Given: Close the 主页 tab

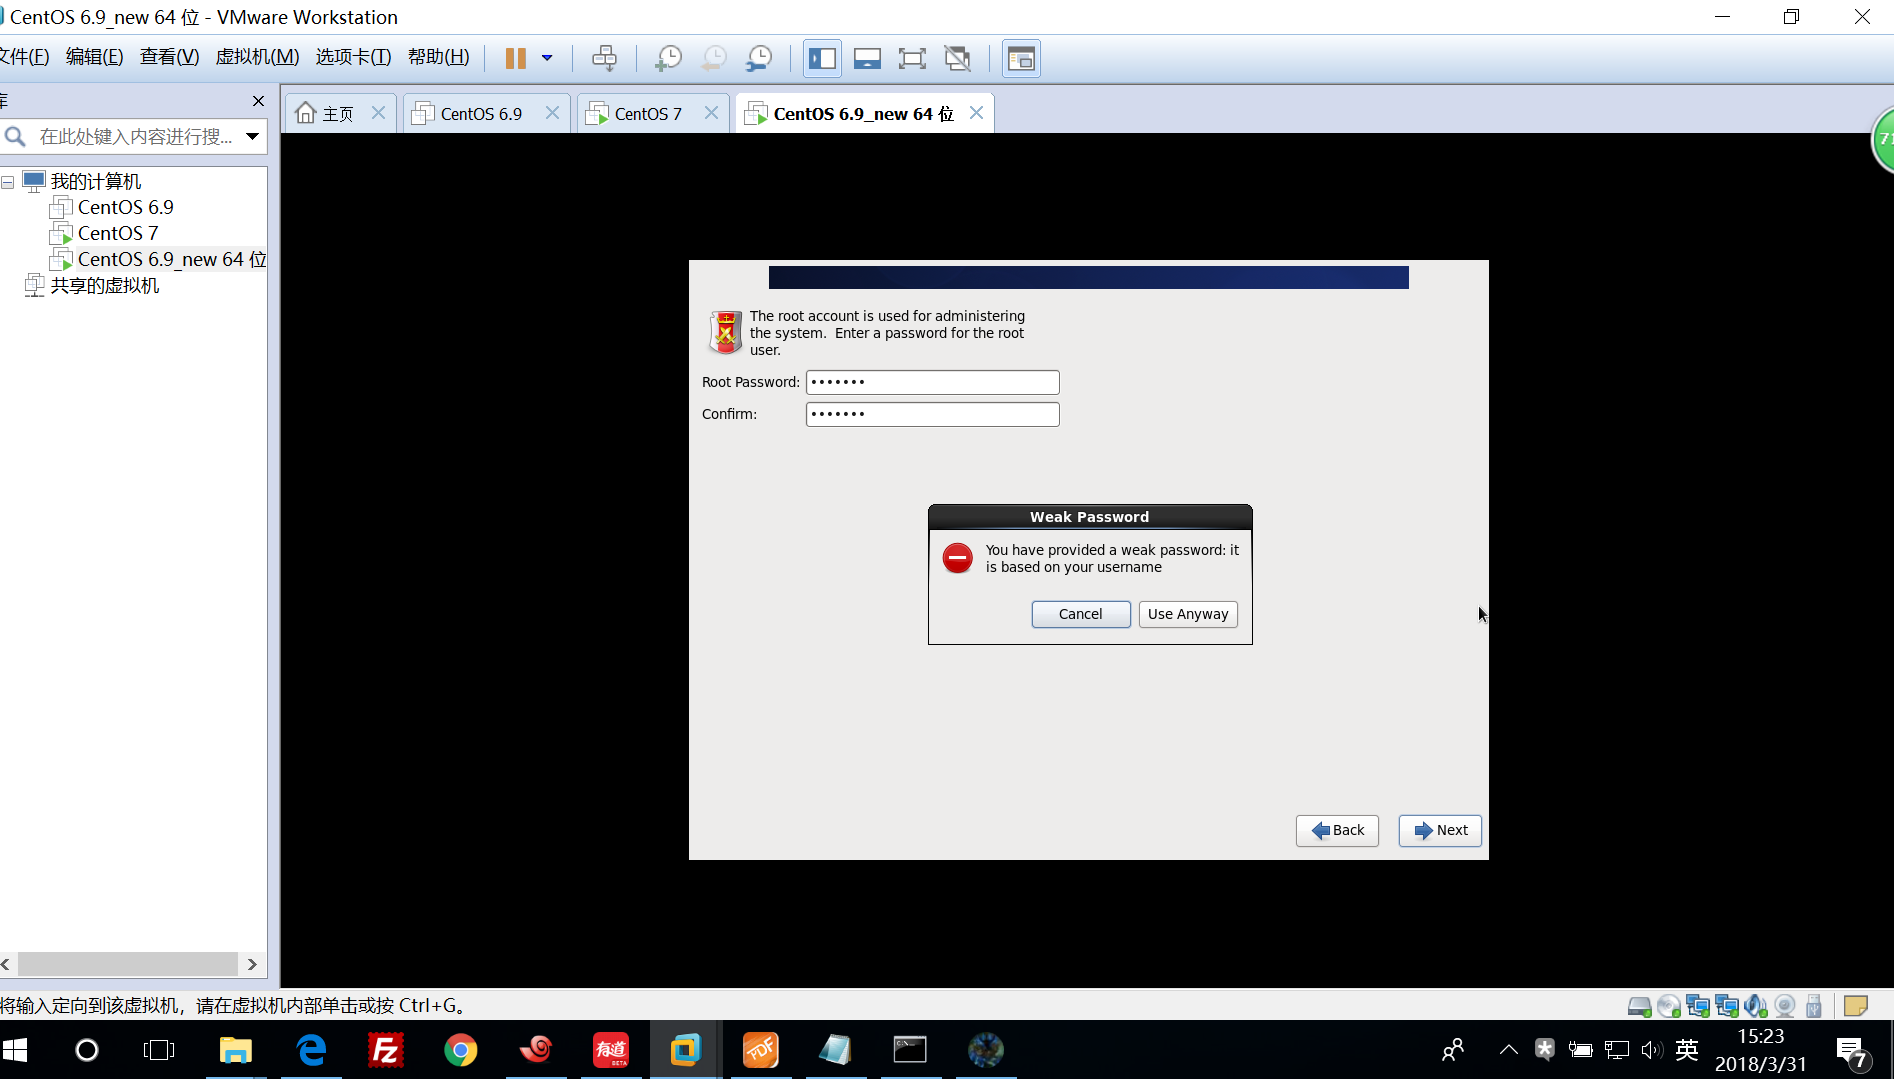Looking at the screenshot, I should [378, 113].
